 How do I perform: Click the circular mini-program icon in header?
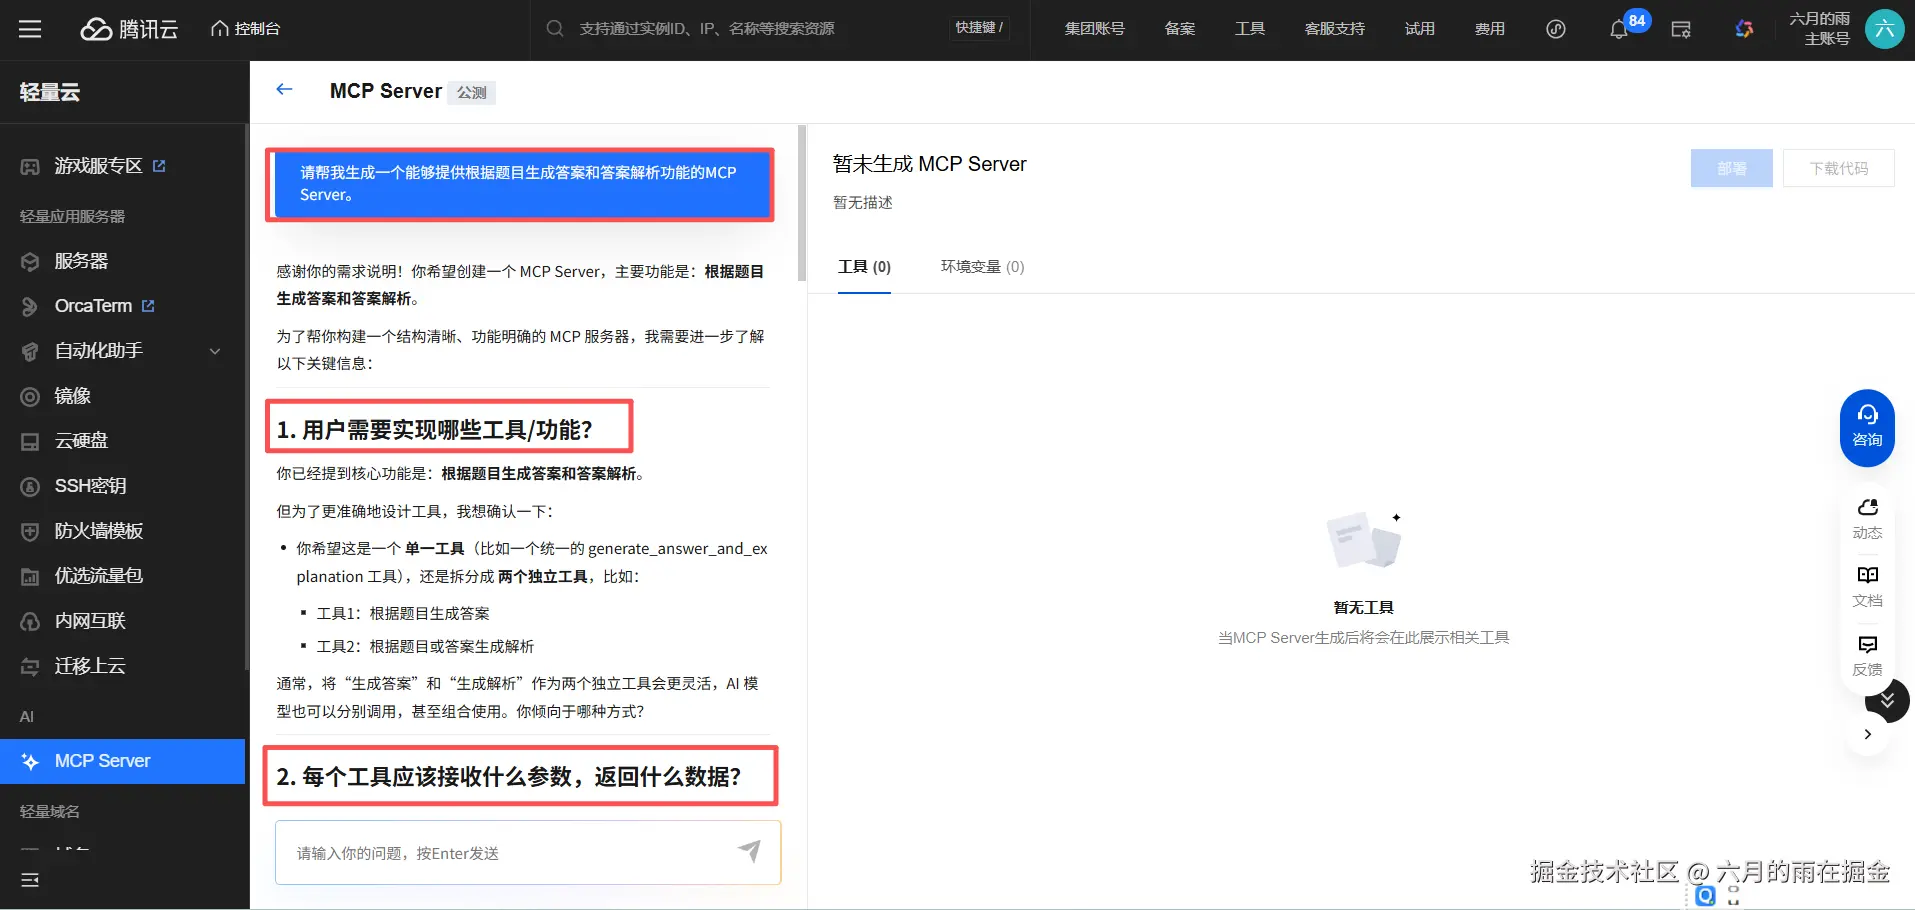(1556, 29)
